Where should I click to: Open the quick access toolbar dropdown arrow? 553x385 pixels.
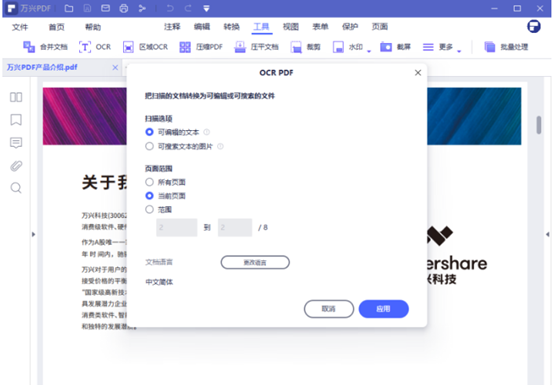click(x=207, y=8)
